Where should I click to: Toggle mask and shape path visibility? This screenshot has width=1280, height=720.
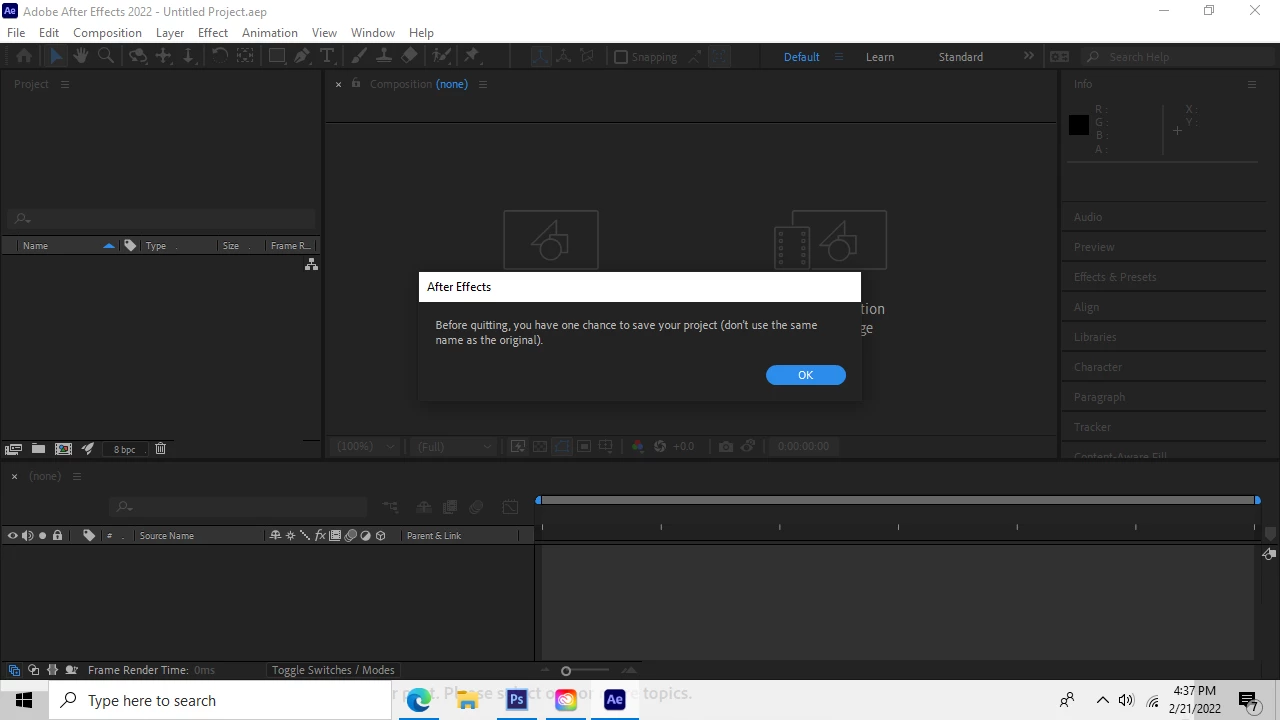tap(562, 446)
